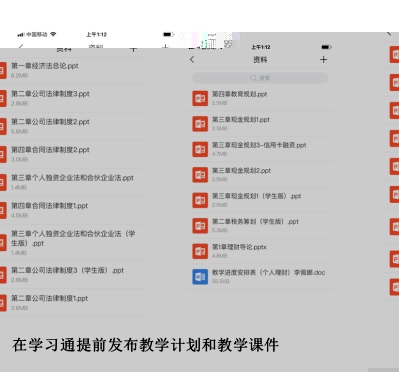
Task: Click battery icon in middle phone status bar
Action: tap(326, 47)
